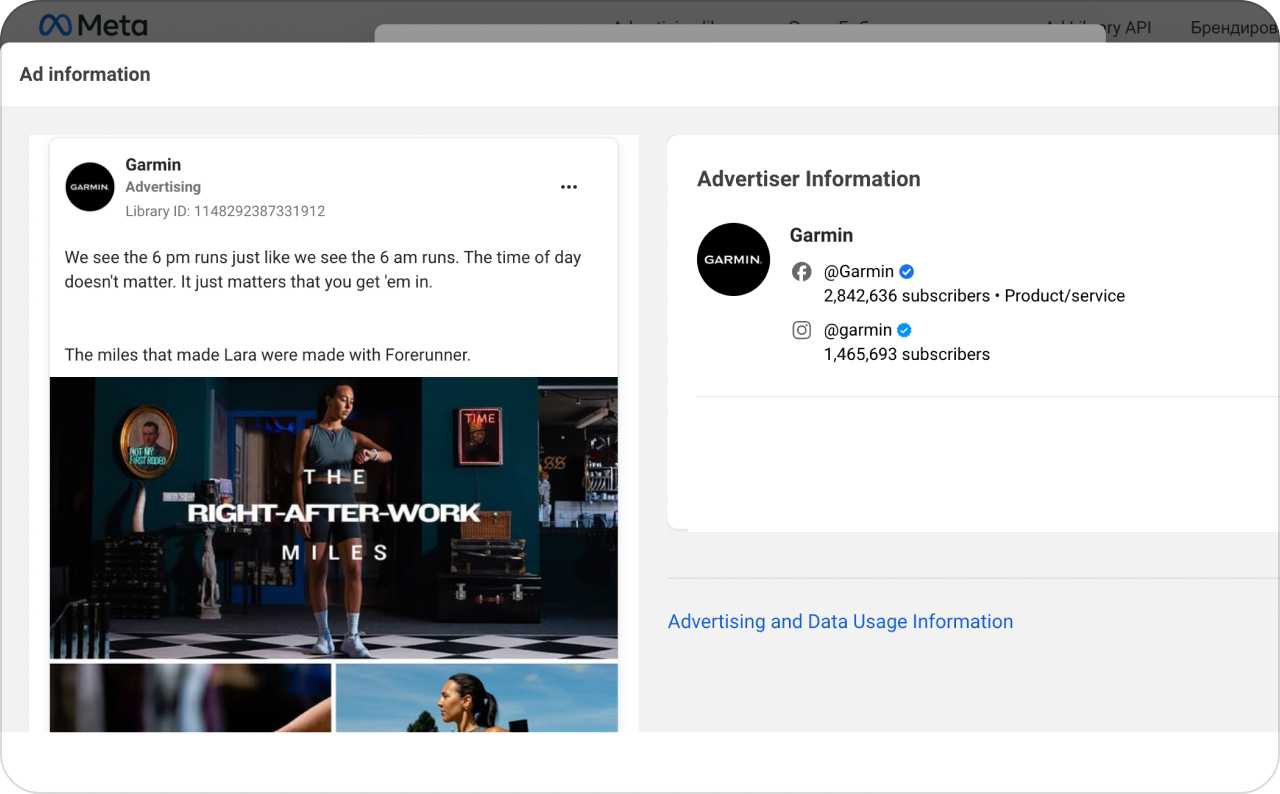
Task: Click the @Garmin Facebook handle
Action: [x=858, y=271]
